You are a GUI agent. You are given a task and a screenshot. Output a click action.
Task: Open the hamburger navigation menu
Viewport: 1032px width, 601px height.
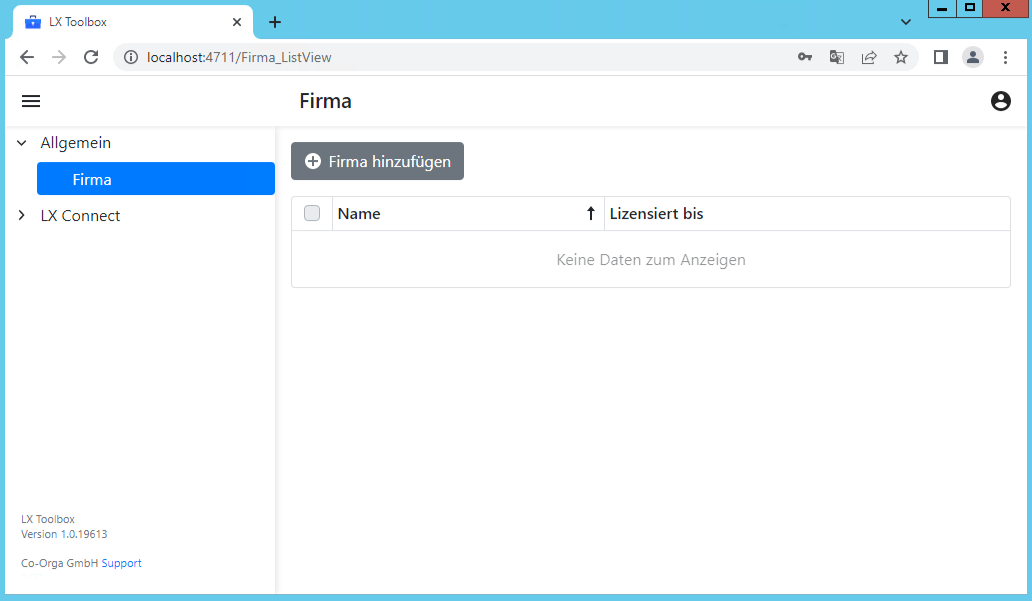(x=31, y=101)
